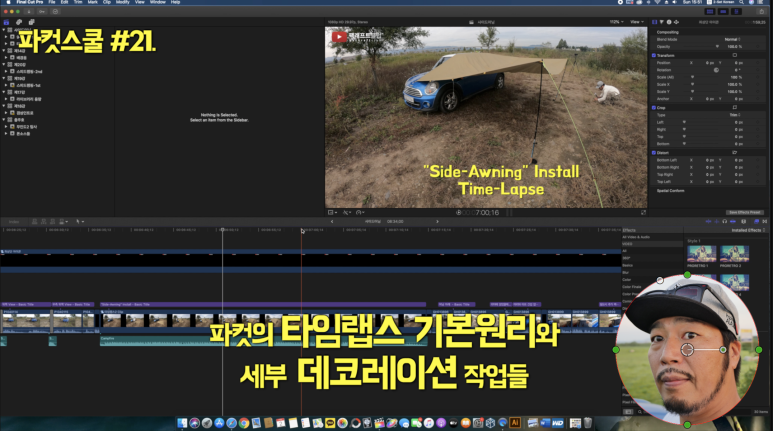Image resolution: width=773 pixels, height=431 pixels.
Task: Open the Mark menu
Action: [93, 2]
